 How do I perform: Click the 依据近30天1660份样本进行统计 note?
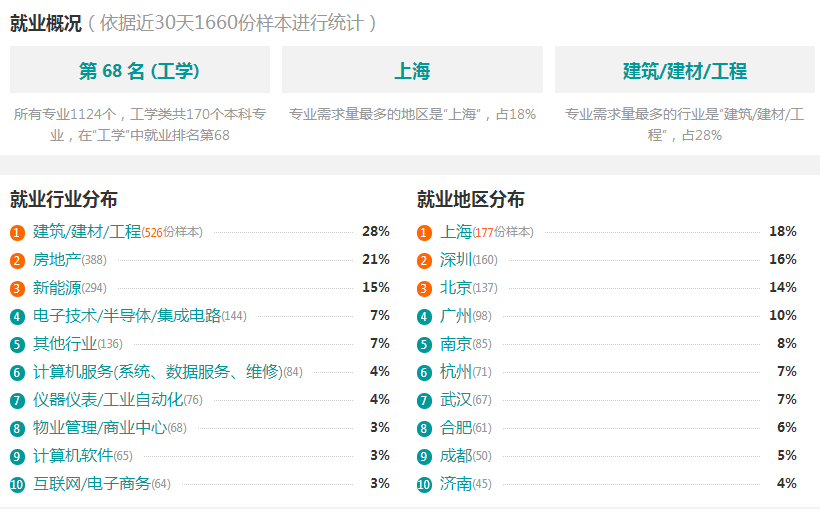[x=231, y=23]
